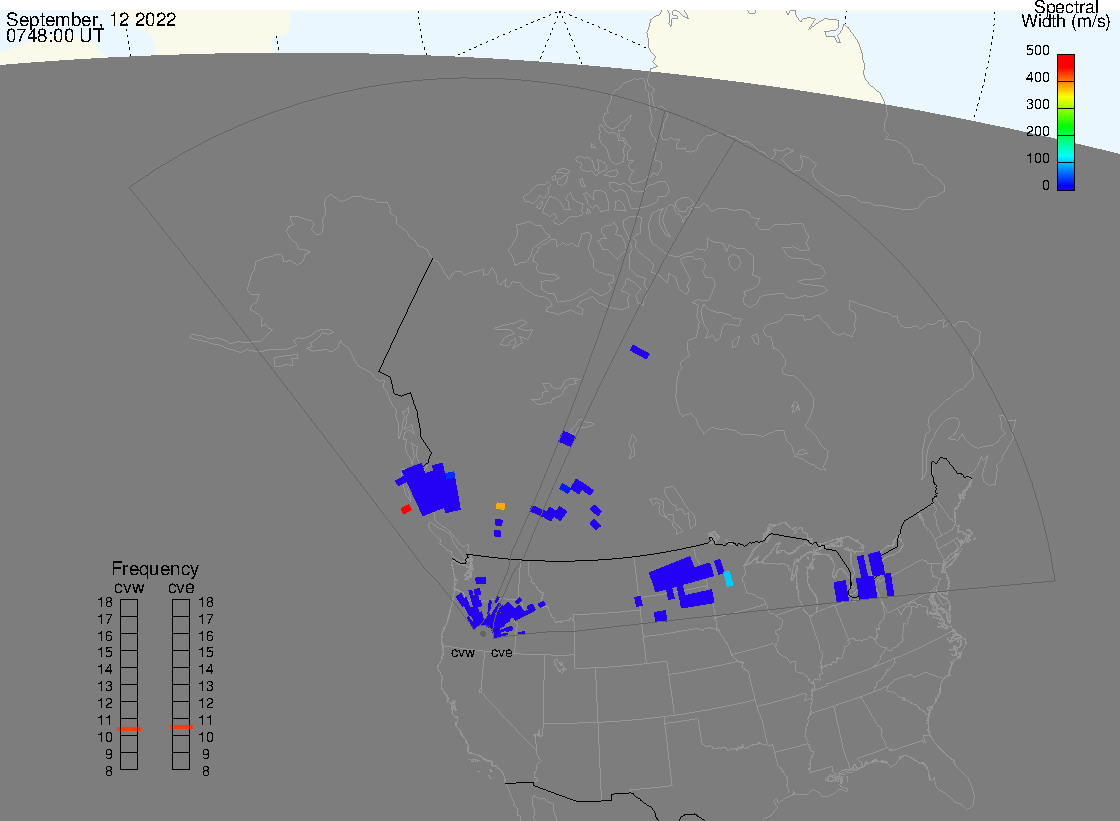Click the Frequency legend heading
Viewport: 1120px width, 821px height.
click(155, 569)
